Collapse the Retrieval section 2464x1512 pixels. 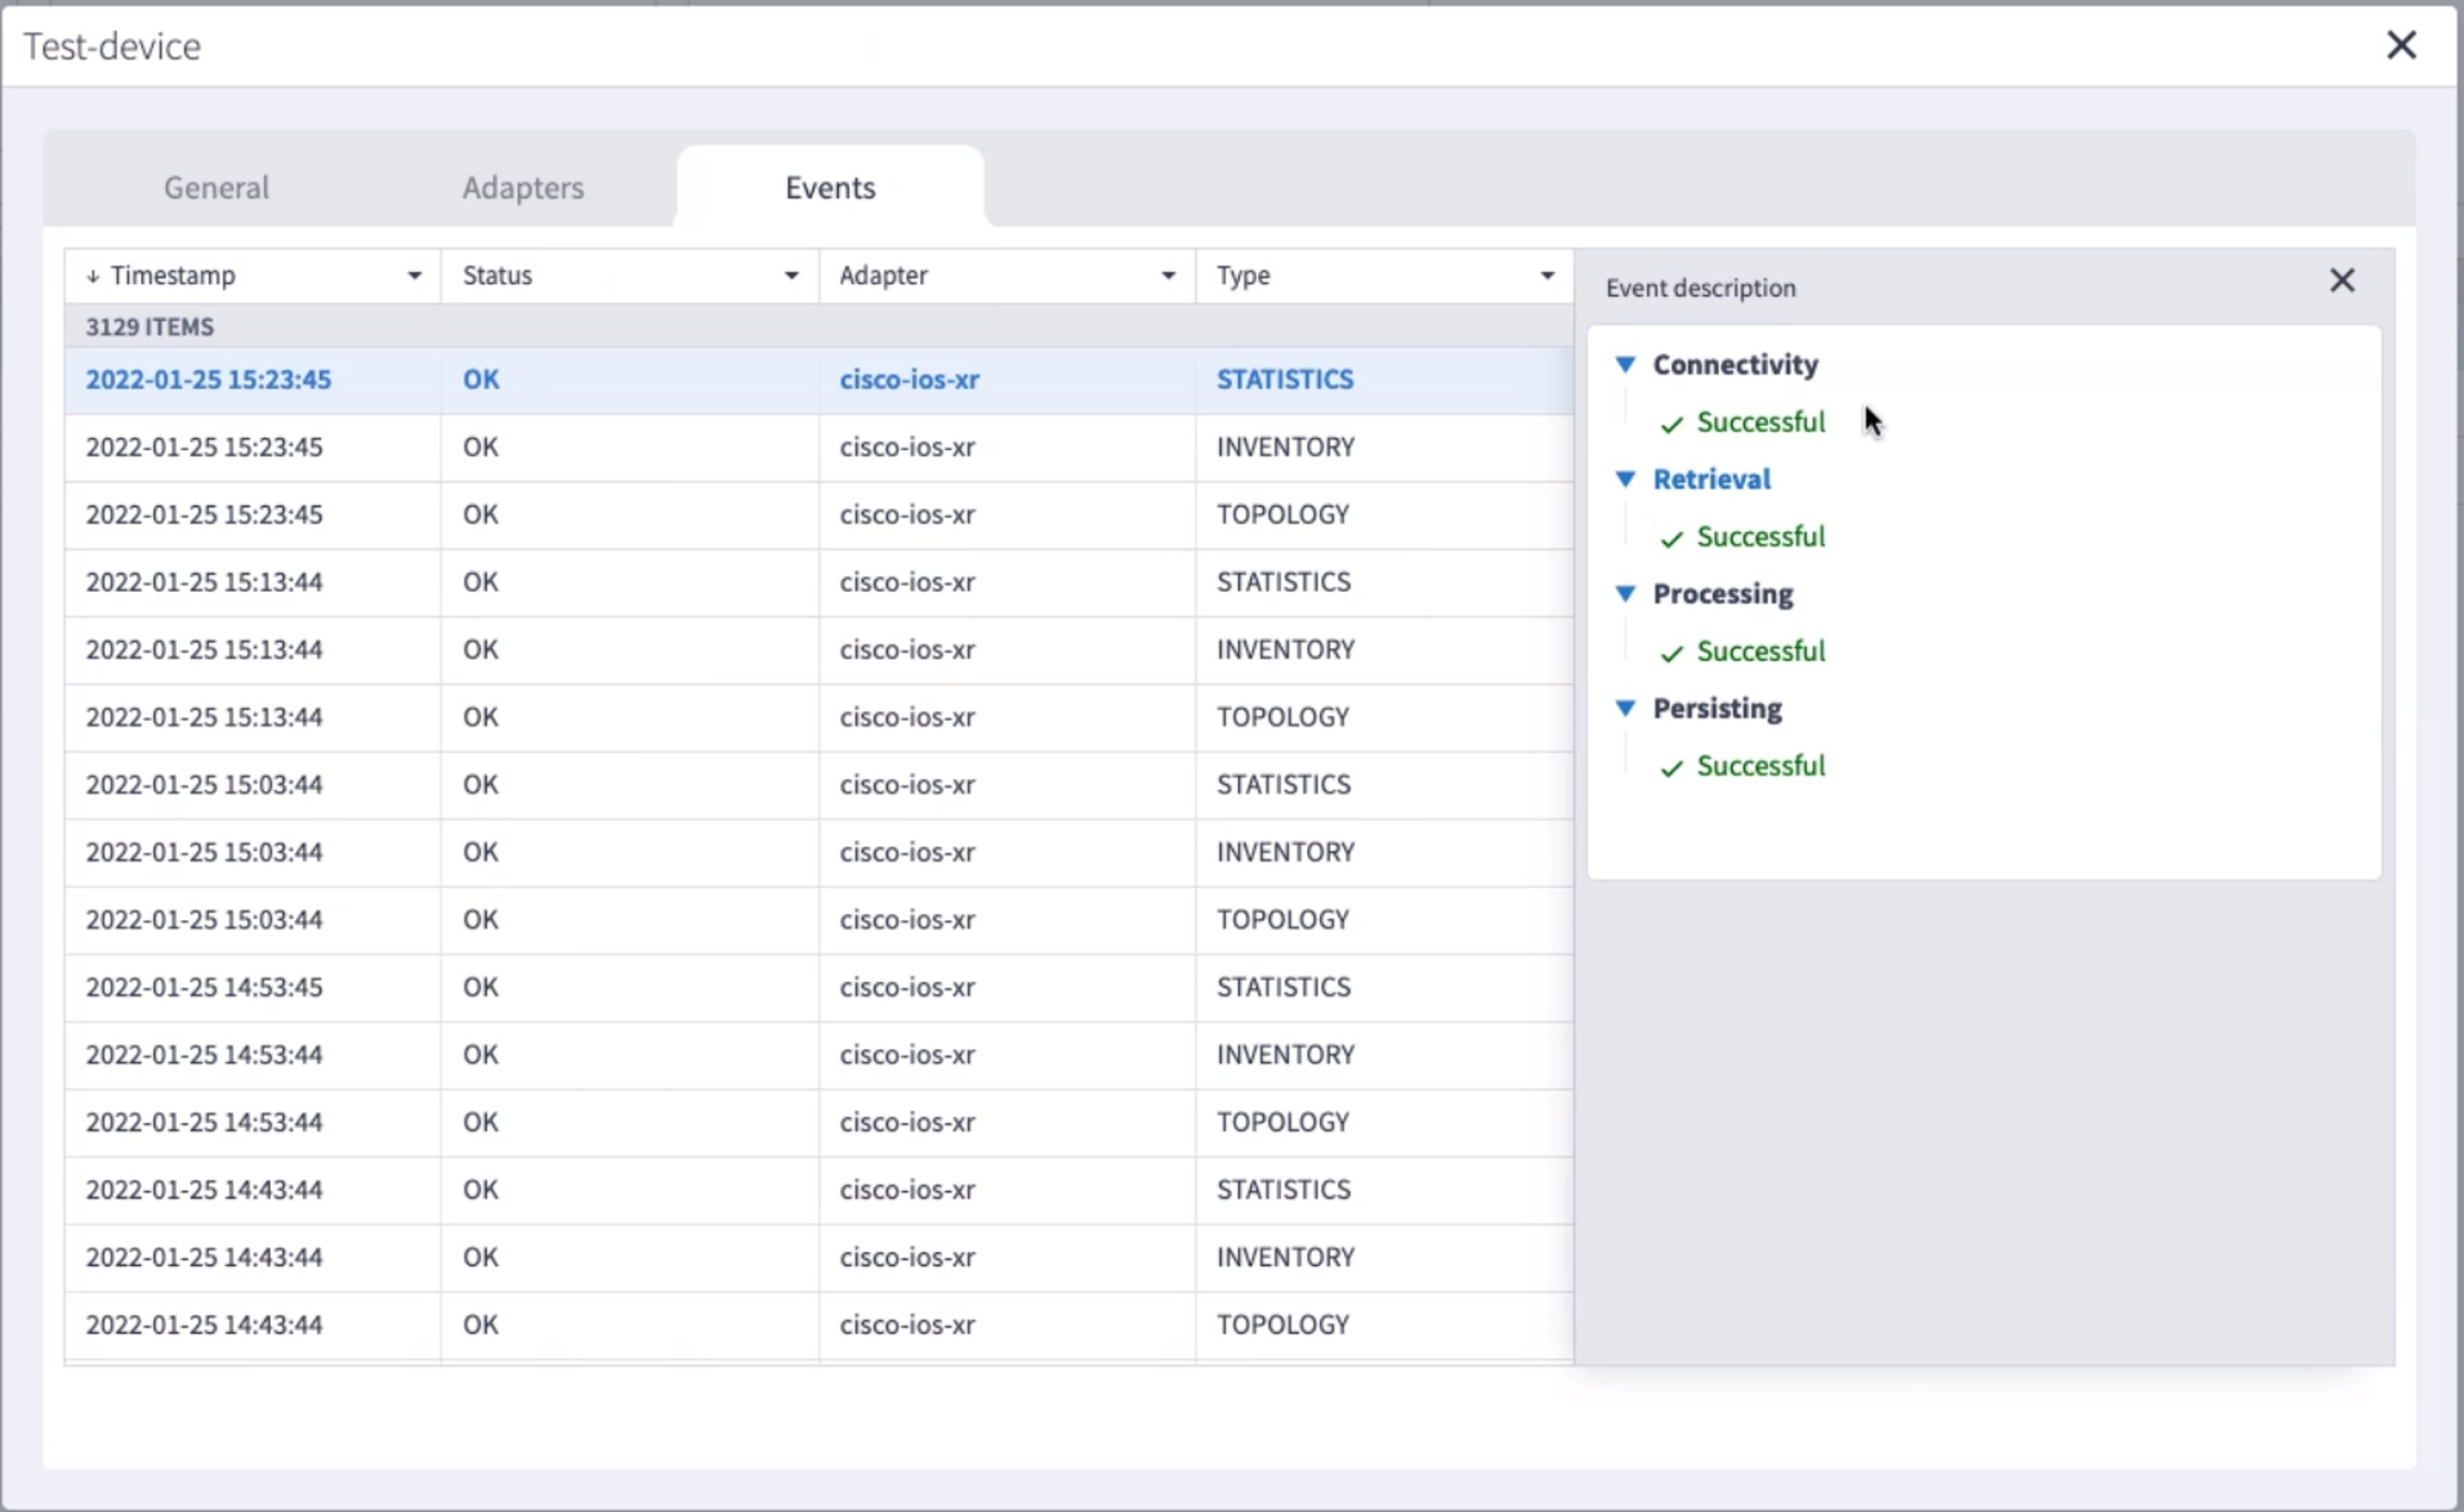1625,479
